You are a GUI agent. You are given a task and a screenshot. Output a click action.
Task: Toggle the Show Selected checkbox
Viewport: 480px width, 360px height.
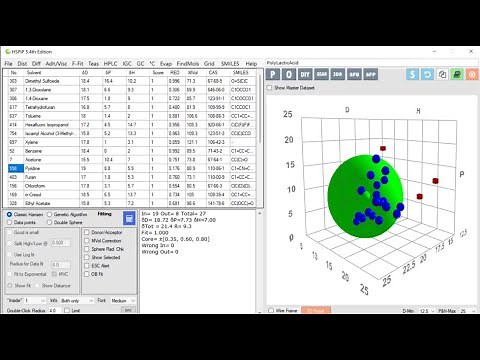pyautogui.click(x=87, y=257)
